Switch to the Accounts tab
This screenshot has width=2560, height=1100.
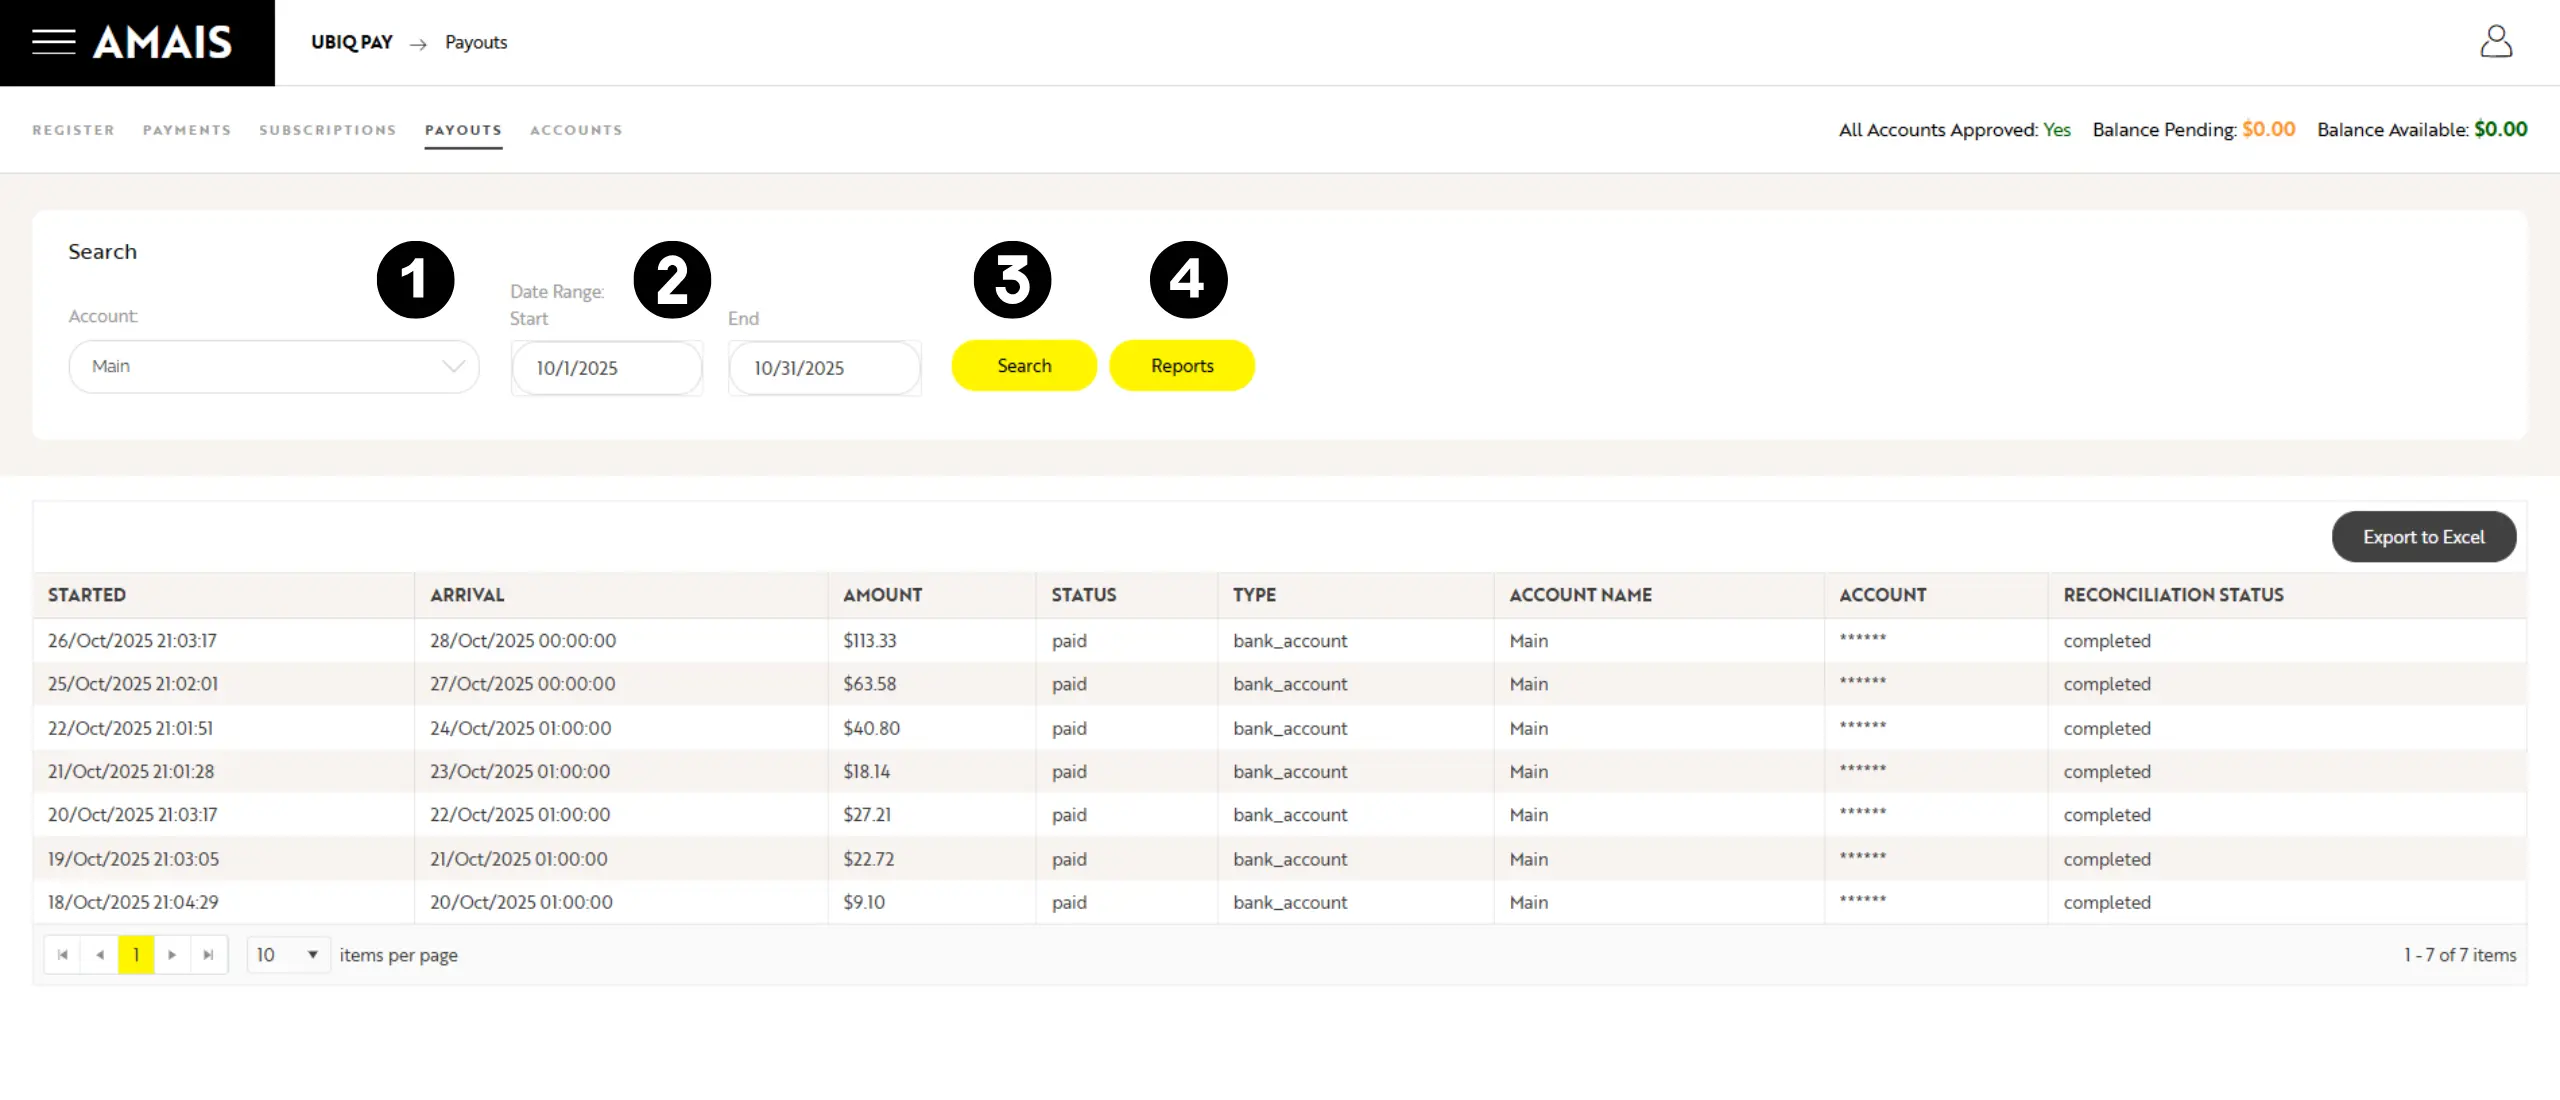pos(576,130)
